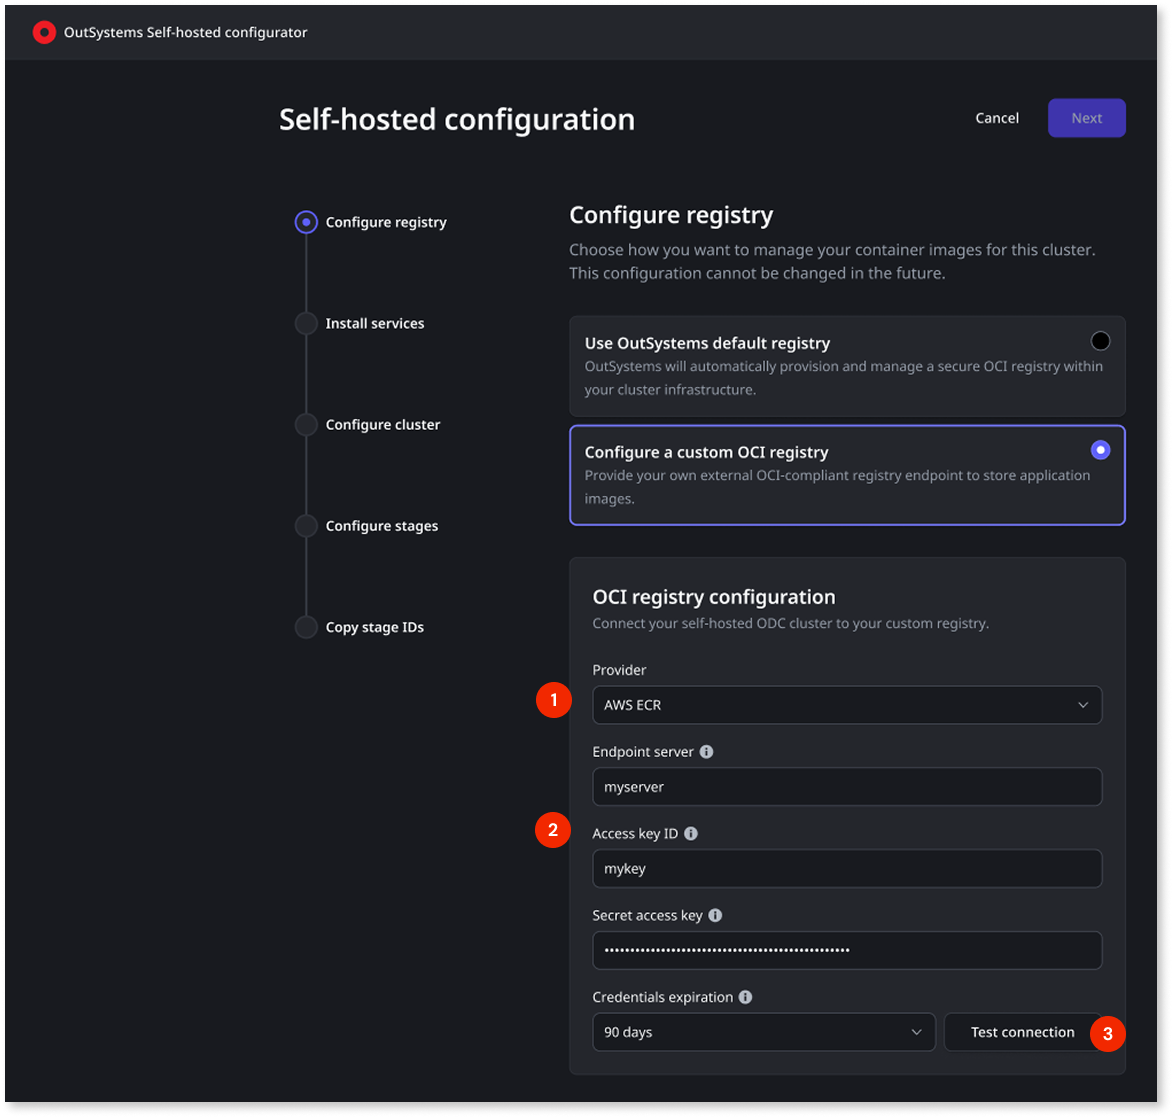The width and height of the screenshot is (1172, 1117).
Task: Click the Secret access key password field
Action: [847, 950]
